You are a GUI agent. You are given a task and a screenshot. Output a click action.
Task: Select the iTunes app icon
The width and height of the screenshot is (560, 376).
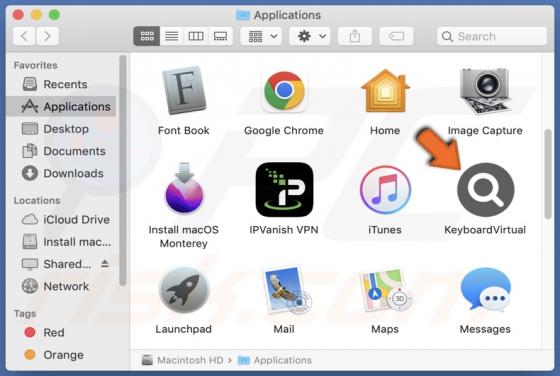(385, 190)
